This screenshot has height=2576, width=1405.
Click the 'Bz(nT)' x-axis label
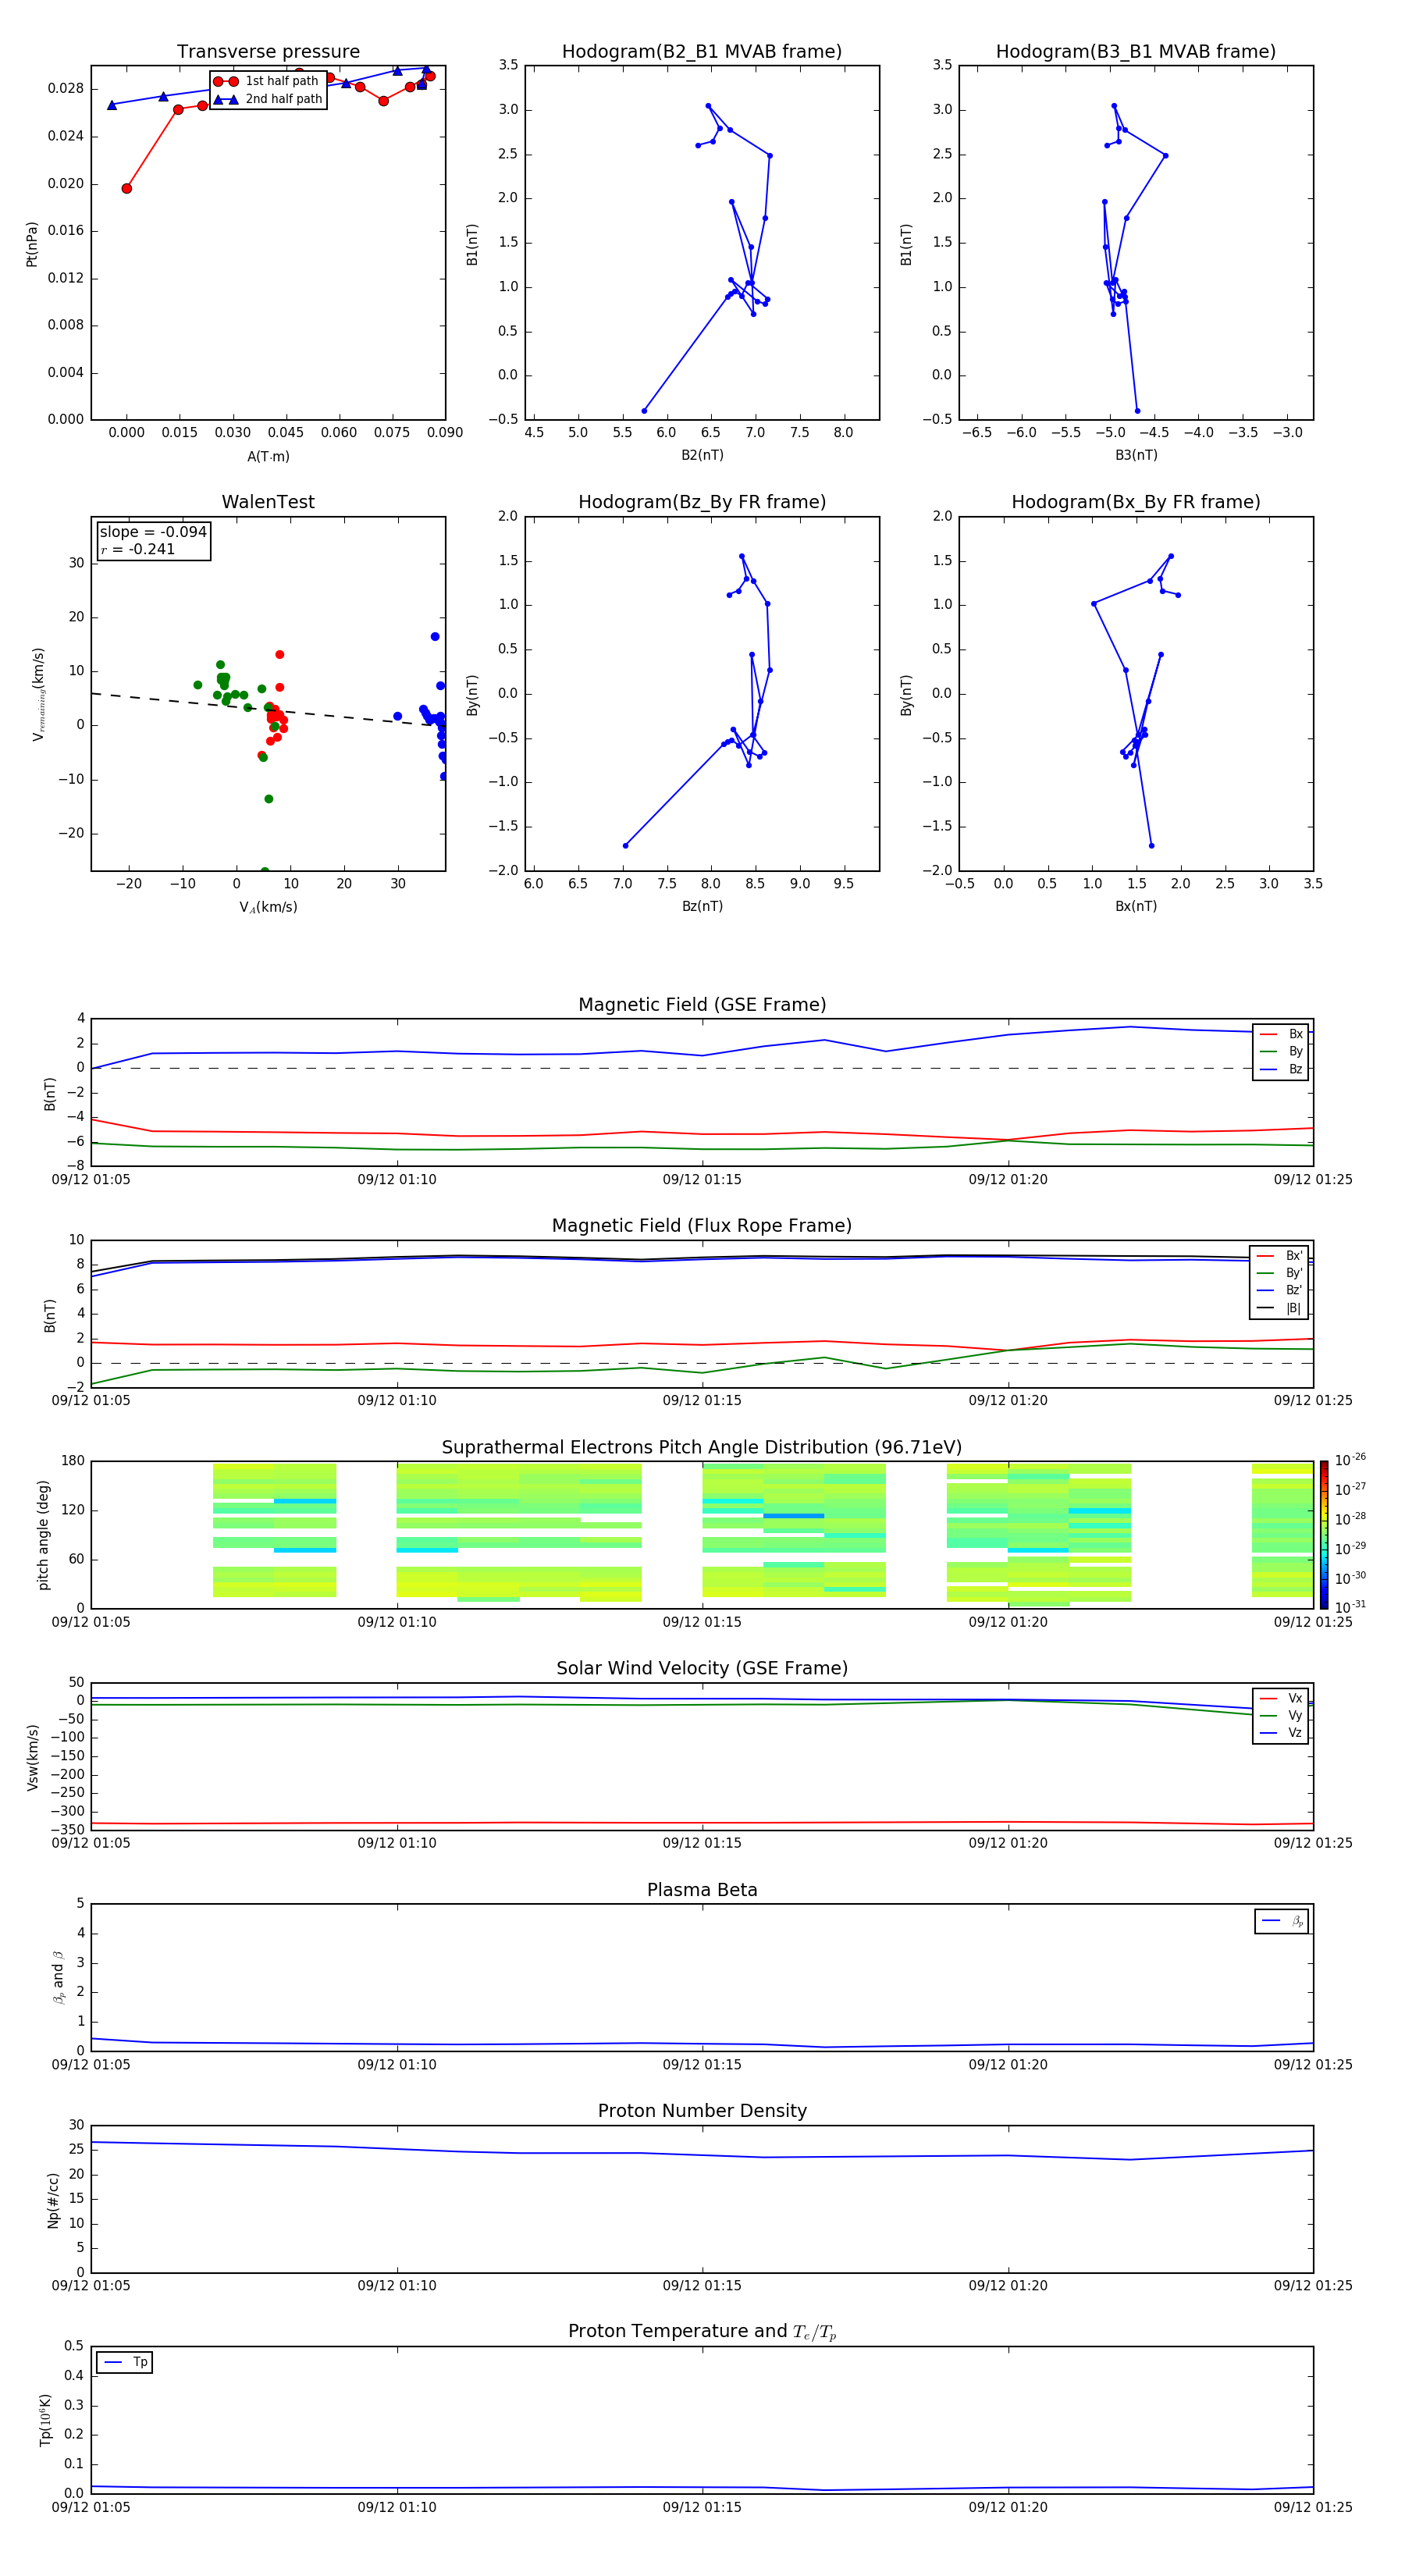point(702,906)
